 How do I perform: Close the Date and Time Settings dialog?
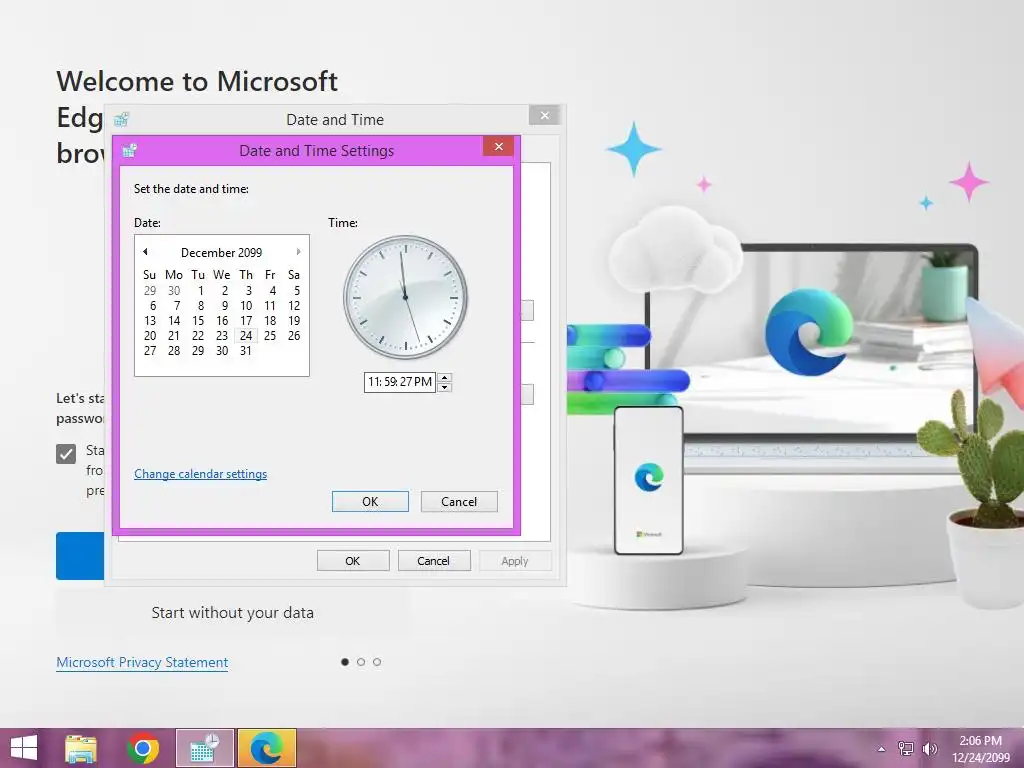(498, 146)
